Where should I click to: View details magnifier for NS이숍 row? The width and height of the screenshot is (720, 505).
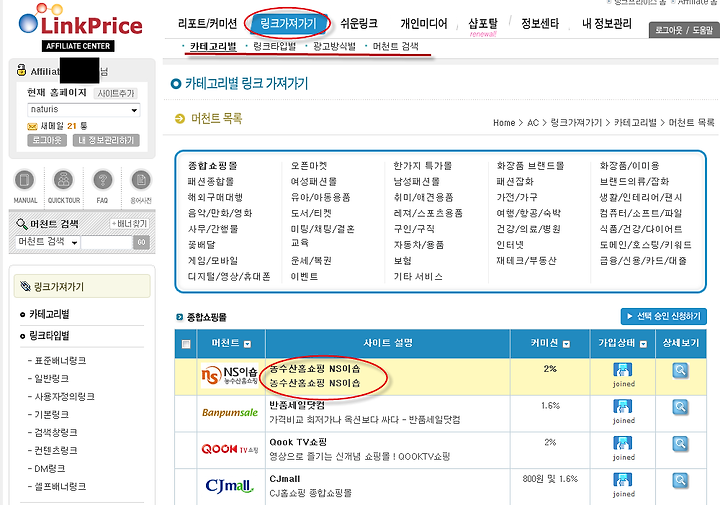click(x=680, y=370)
